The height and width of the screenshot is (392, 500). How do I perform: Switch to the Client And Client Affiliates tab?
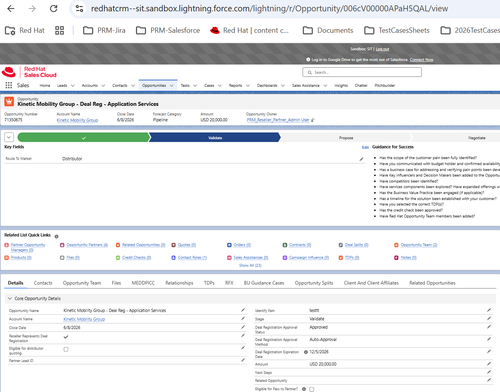(371, 283)
